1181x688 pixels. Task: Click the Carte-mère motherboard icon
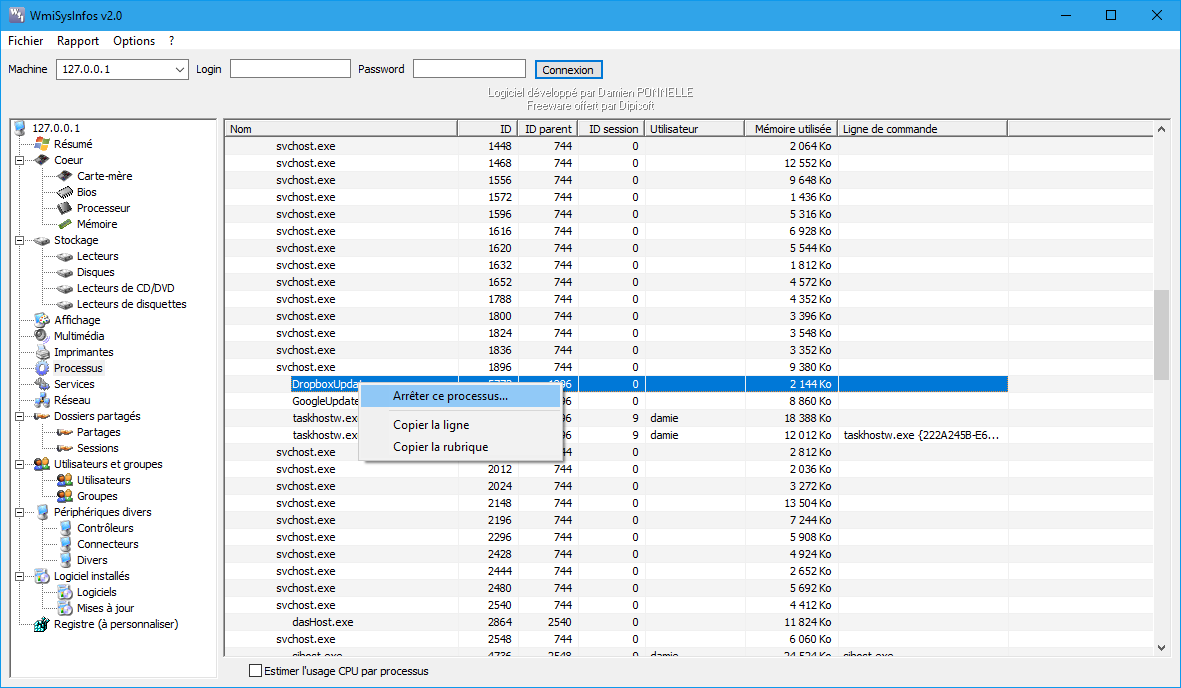pyautogui.click(x=65, y=176)
